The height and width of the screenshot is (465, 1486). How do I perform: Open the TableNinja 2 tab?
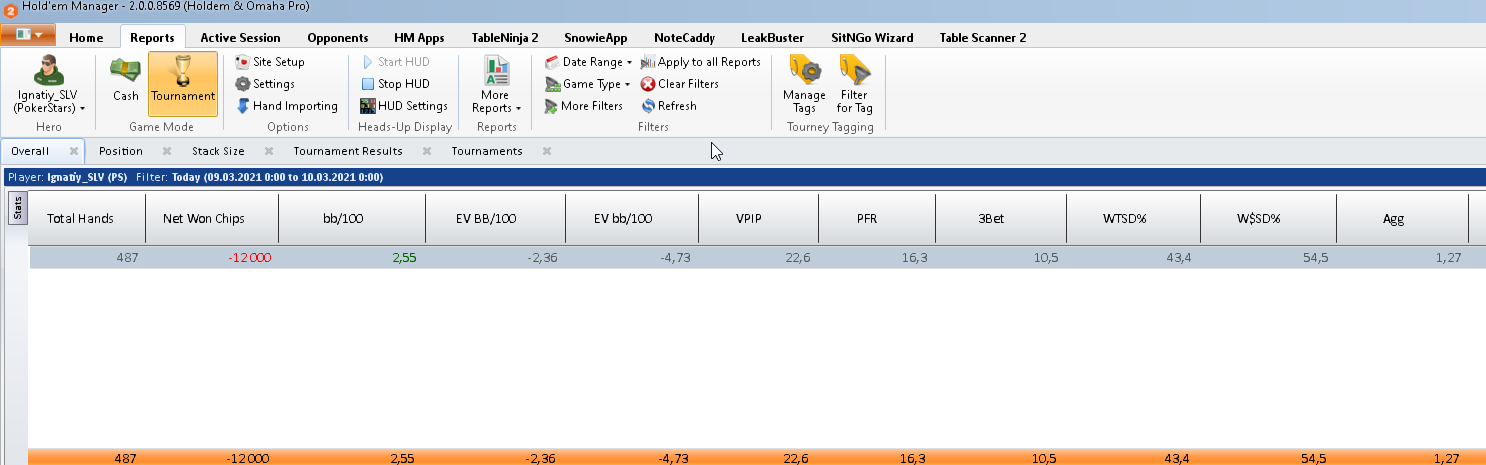tap(505, 38)
